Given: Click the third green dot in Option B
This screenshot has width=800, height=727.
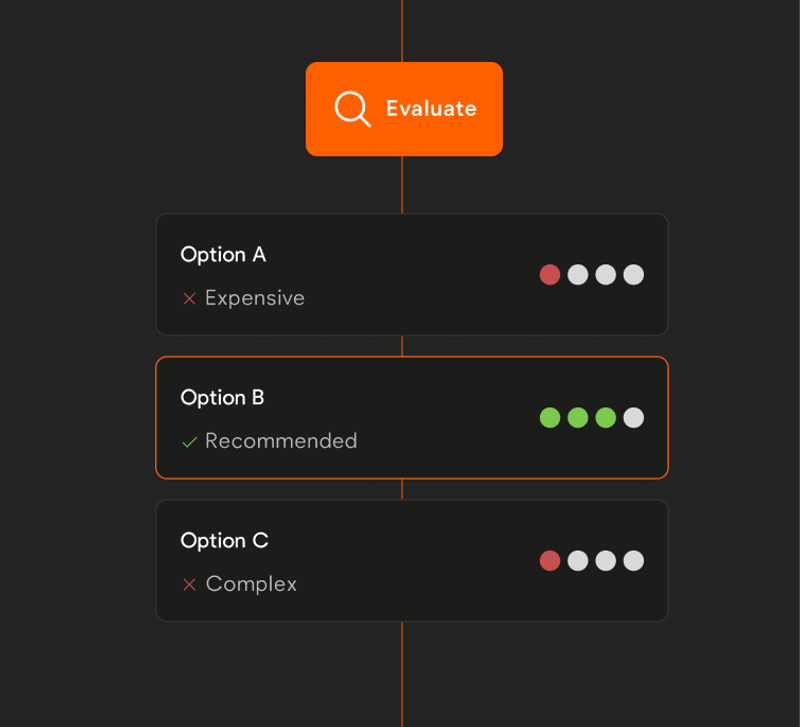Looking at the screenshot, I should [606, 417].
